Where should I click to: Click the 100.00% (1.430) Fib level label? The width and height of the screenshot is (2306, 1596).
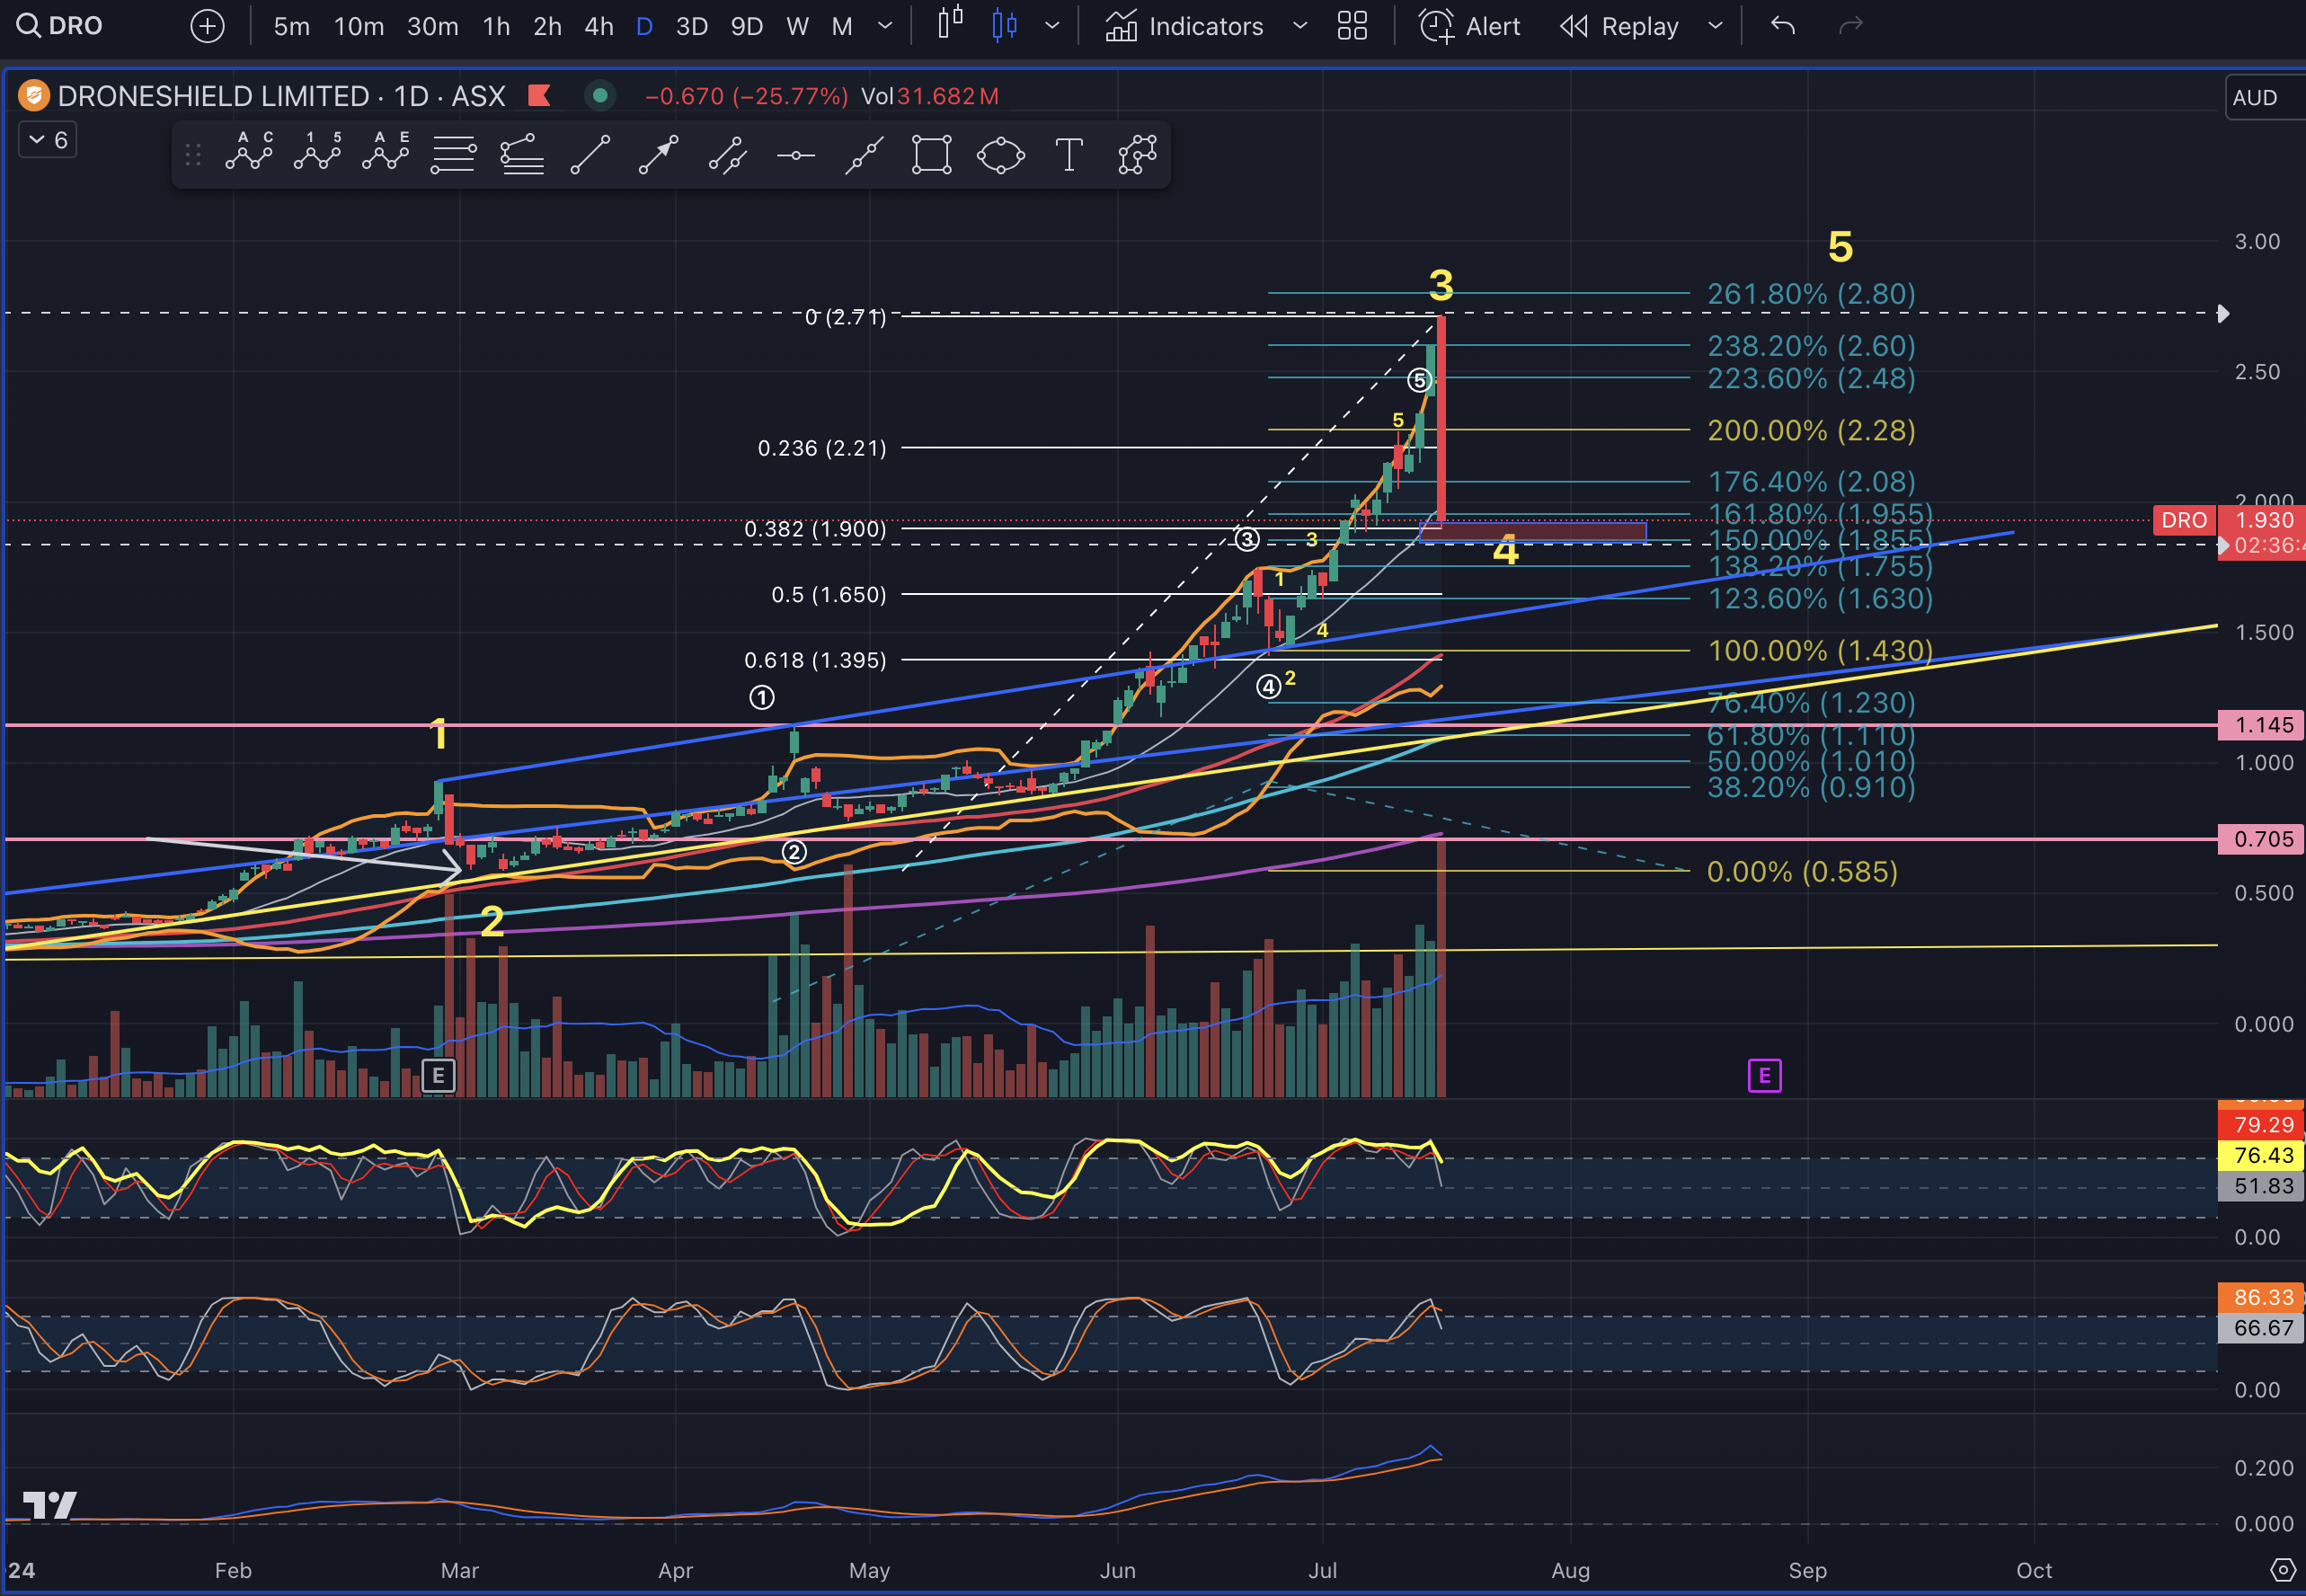tap(1820, 650)
